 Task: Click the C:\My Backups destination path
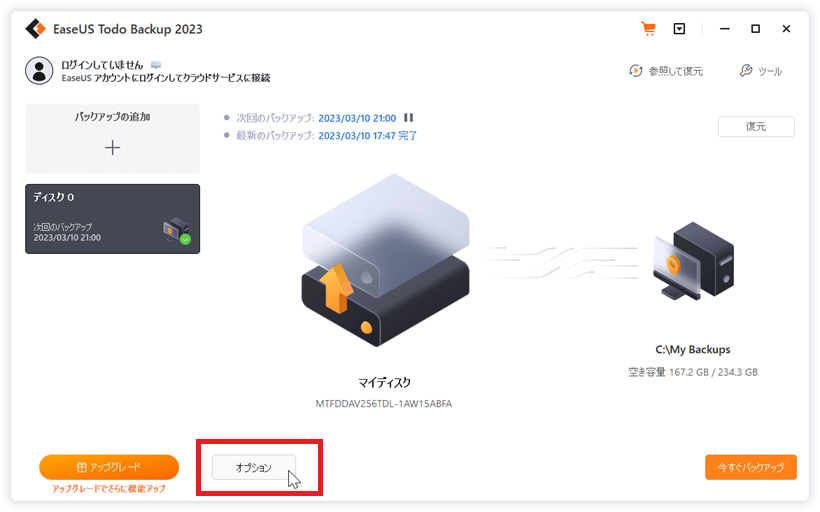click(693, 349)
